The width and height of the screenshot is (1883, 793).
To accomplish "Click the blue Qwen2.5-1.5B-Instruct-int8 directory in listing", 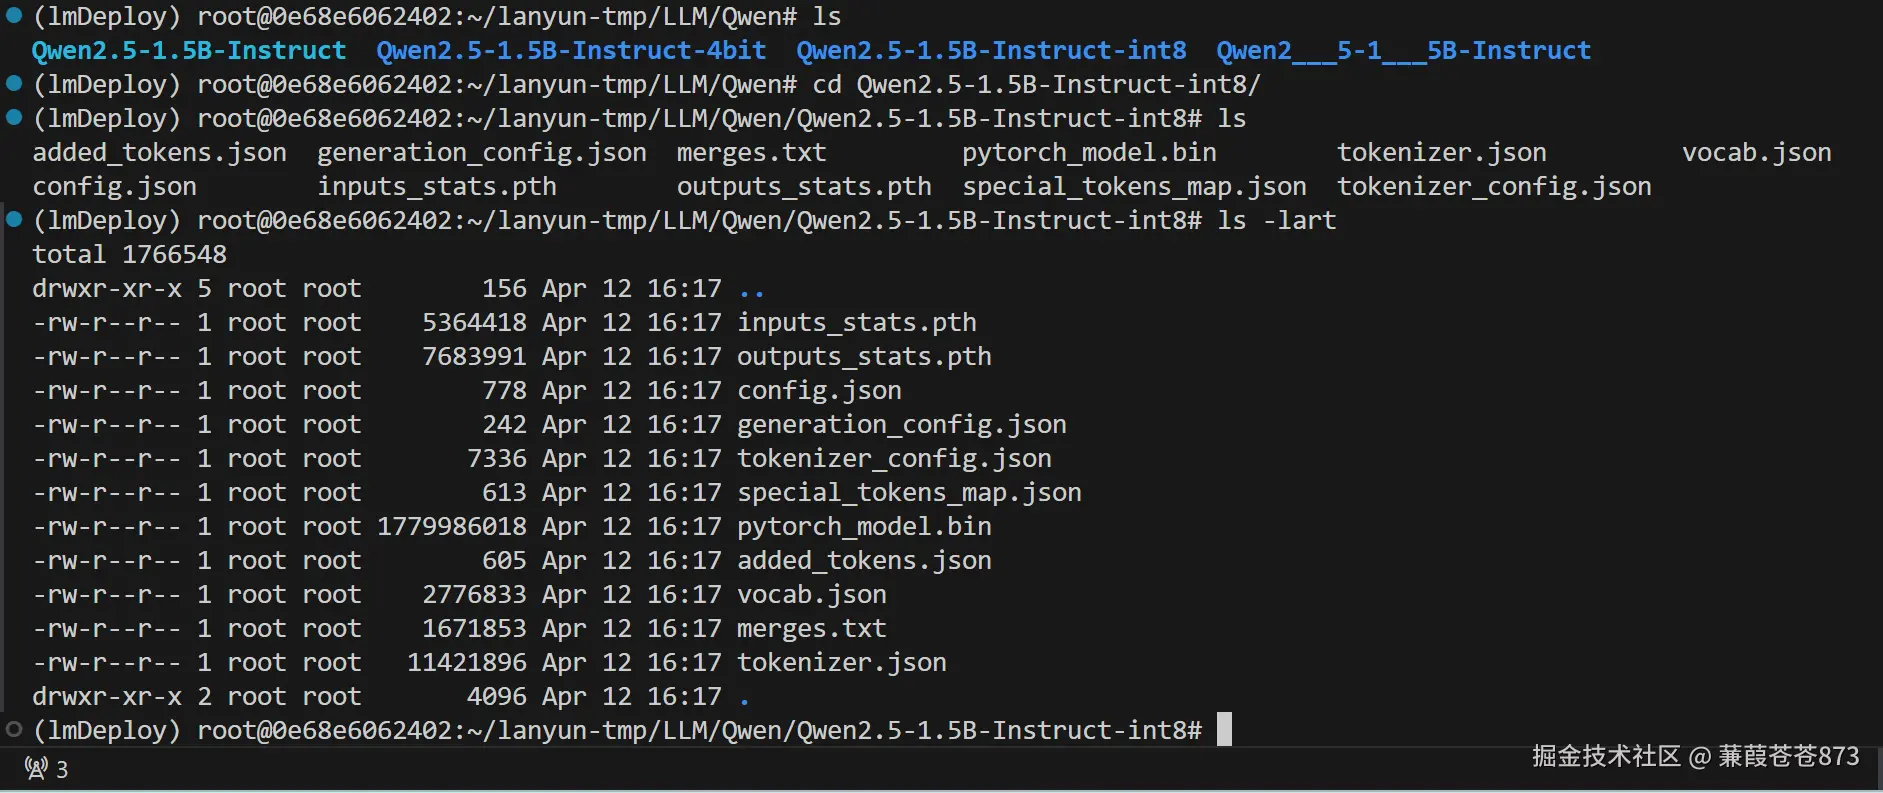I will [990, 50].
